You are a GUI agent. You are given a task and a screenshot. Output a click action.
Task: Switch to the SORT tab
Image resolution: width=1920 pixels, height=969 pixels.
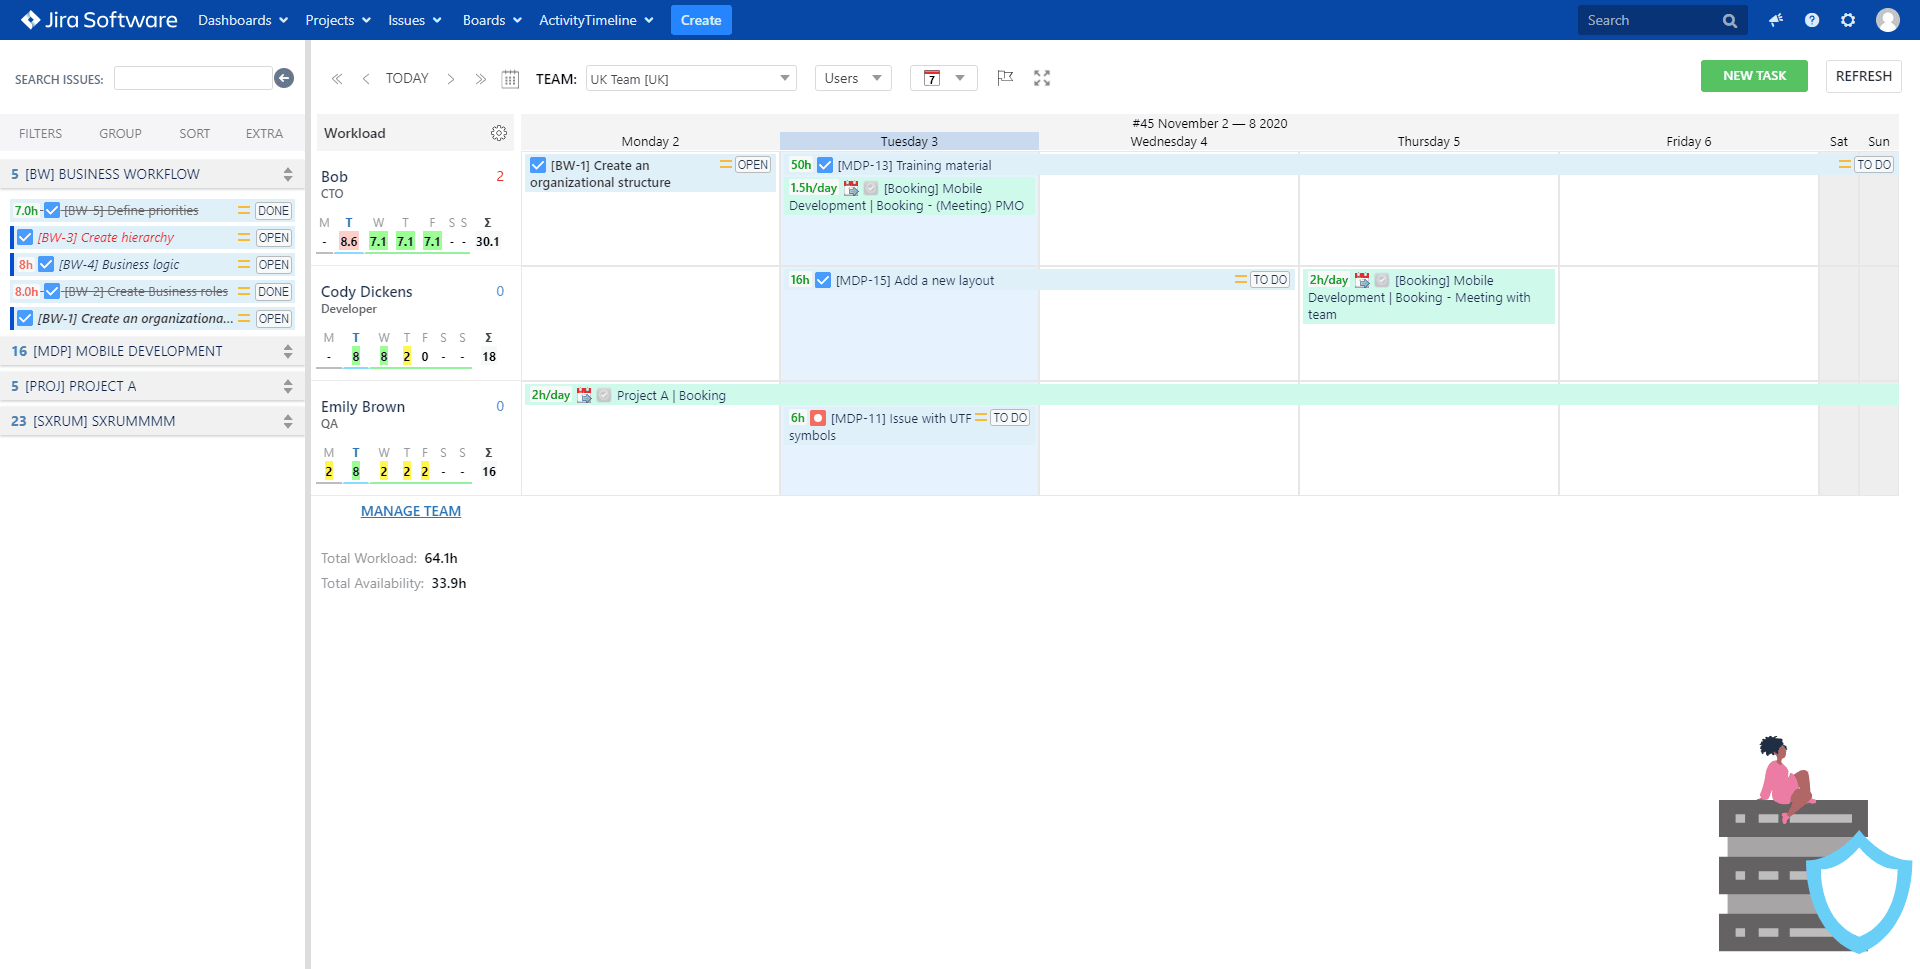point(195,133)
